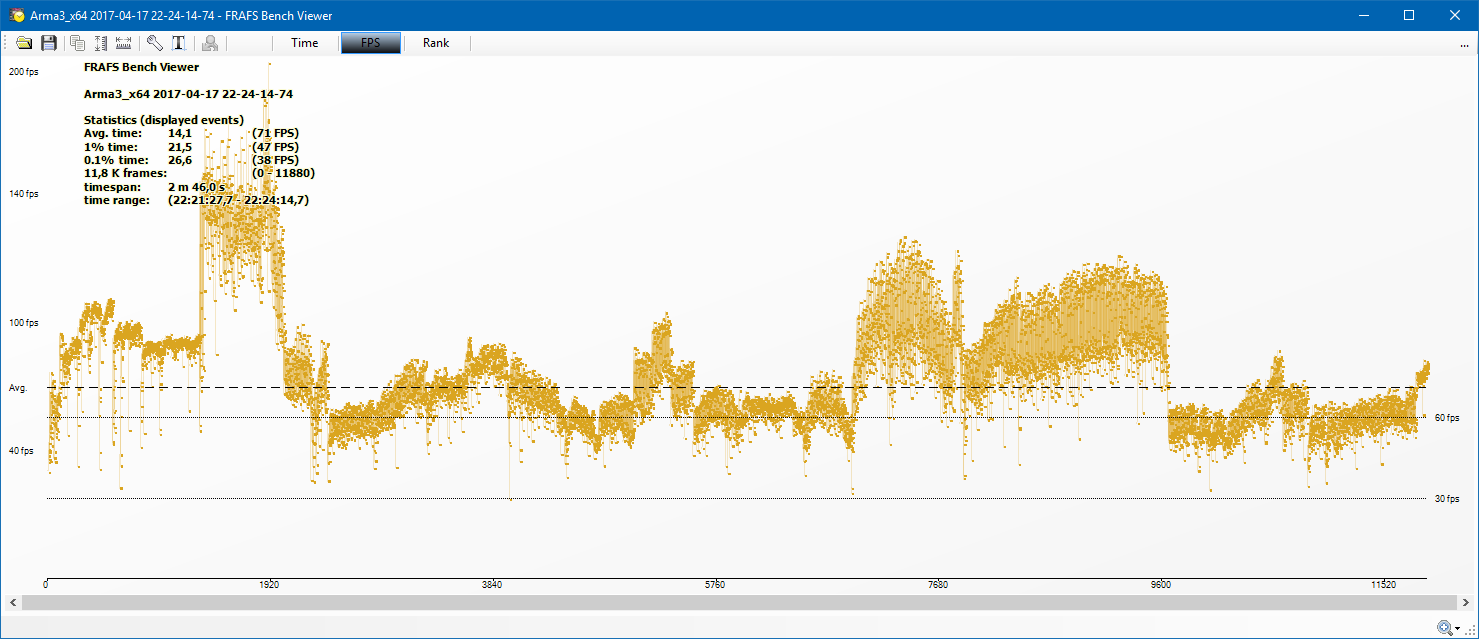Image resolution: width=1479 pixels, height=639 pixels.
Task: Switch to the Rank view
Action: (436, 43)
